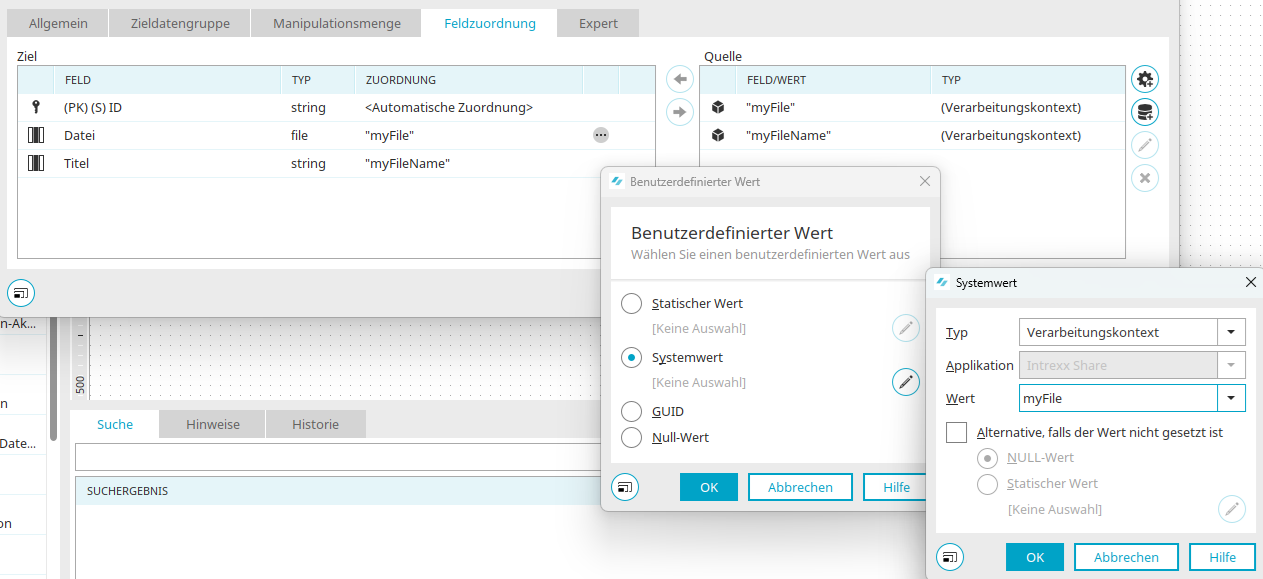Open the Wert myFile dropdown arrow
The image size is (1263, 579).
click(x=1231, y=398)
